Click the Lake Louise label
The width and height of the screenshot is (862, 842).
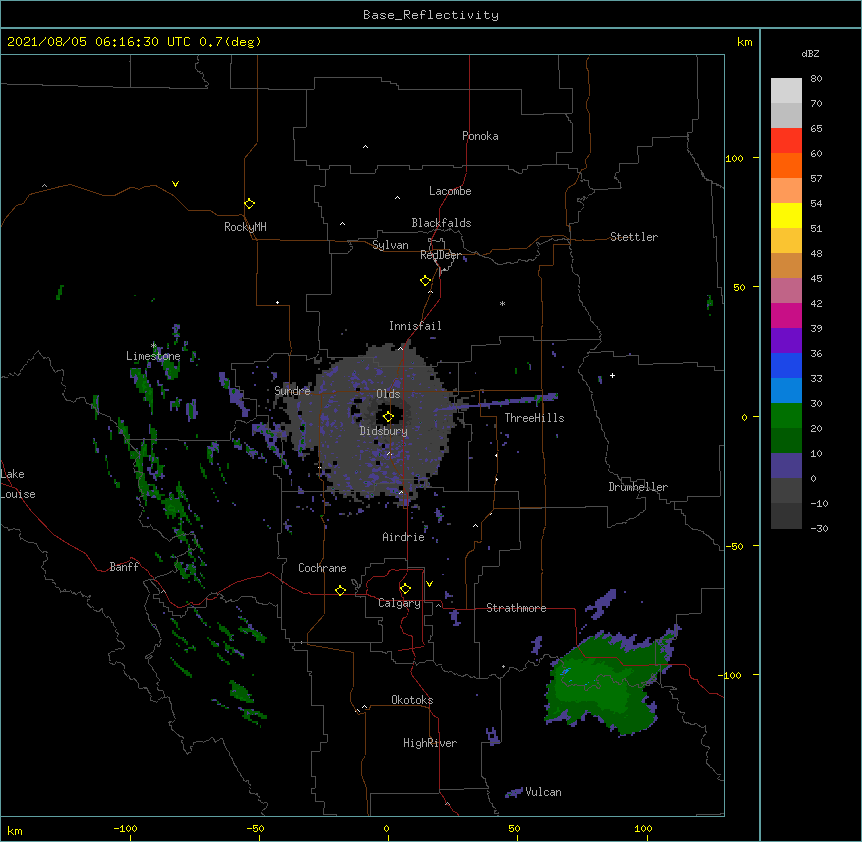[x=18, y=484]
